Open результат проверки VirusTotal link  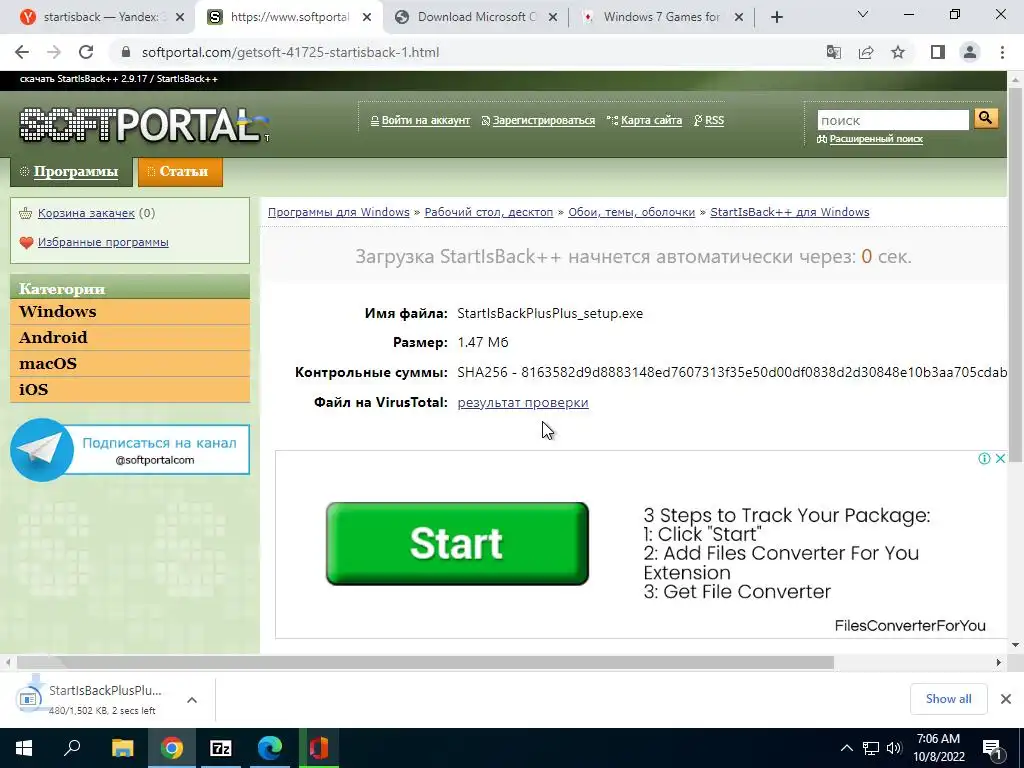click(523, 402)
